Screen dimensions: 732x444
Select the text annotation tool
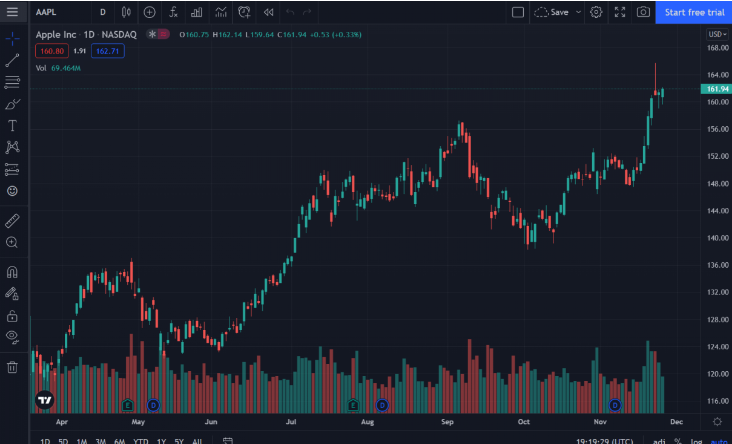13,126
